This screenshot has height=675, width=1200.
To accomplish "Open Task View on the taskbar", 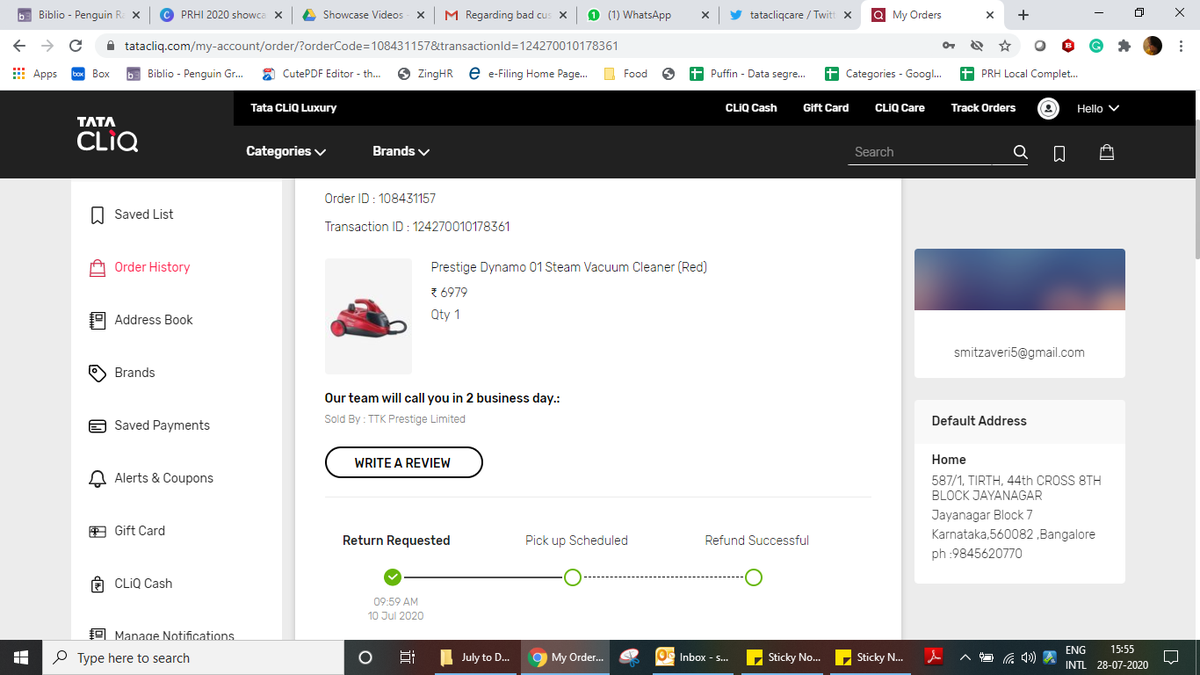I will point(407,658).
